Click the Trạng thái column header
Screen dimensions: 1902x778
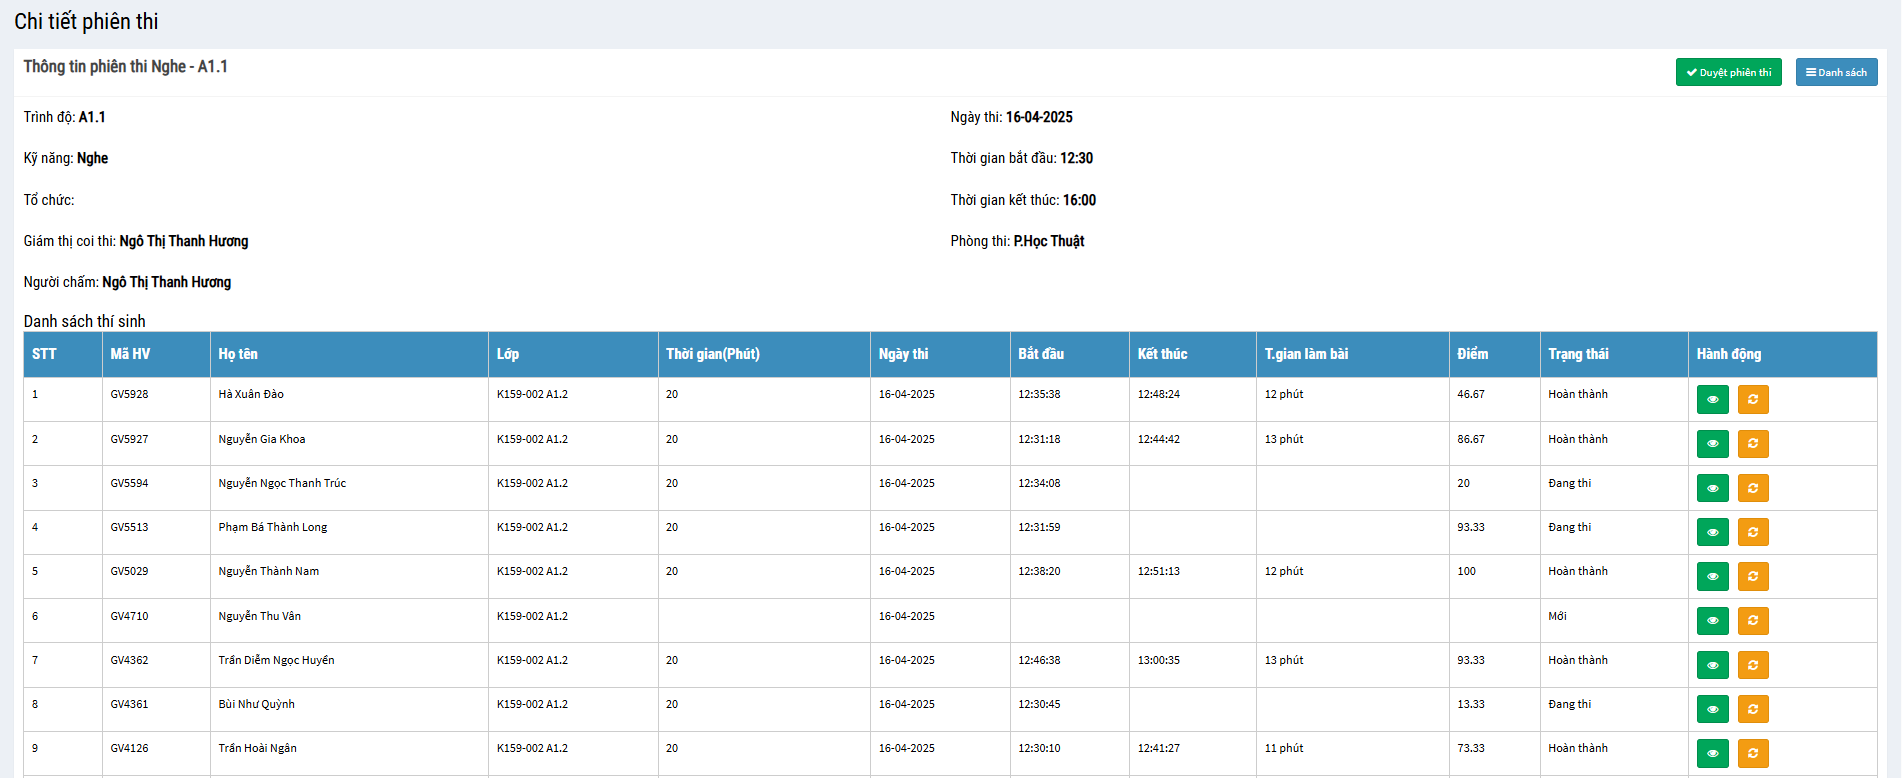tap(1578, 354)
